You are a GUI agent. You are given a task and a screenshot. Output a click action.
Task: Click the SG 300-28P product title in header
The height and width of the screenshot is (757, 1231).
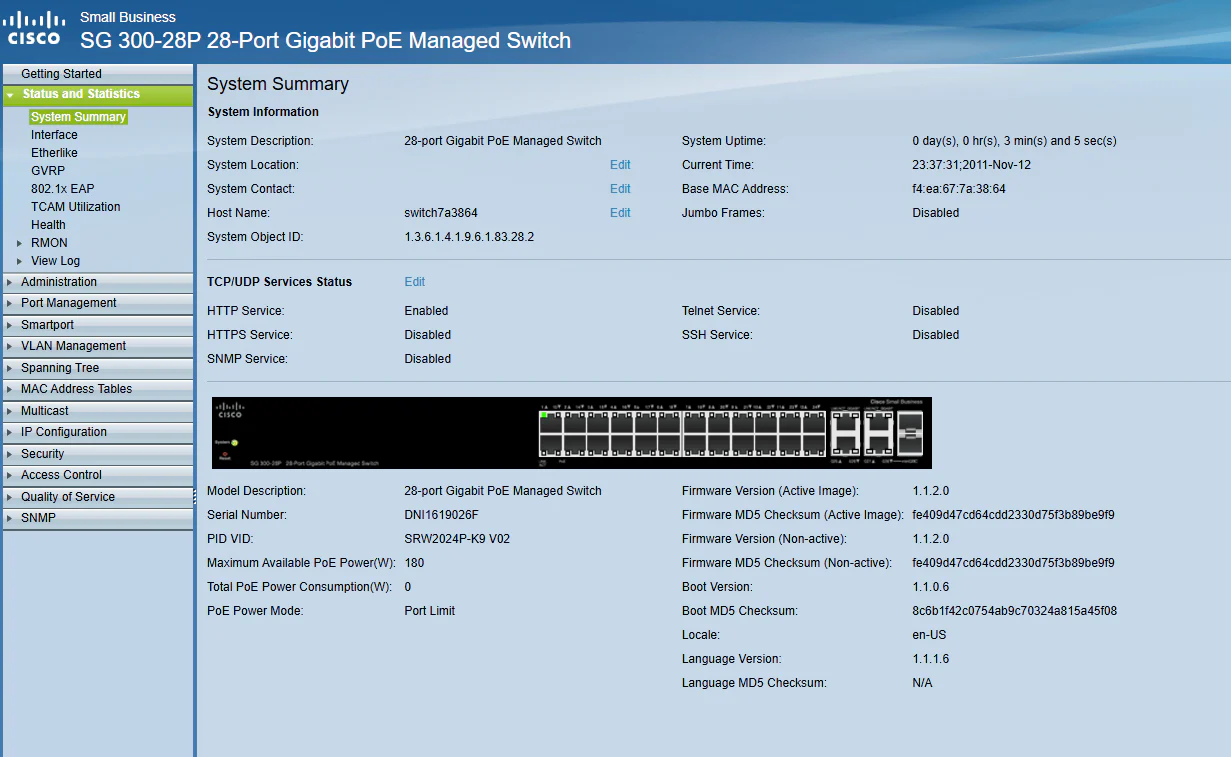click(325, 41)
